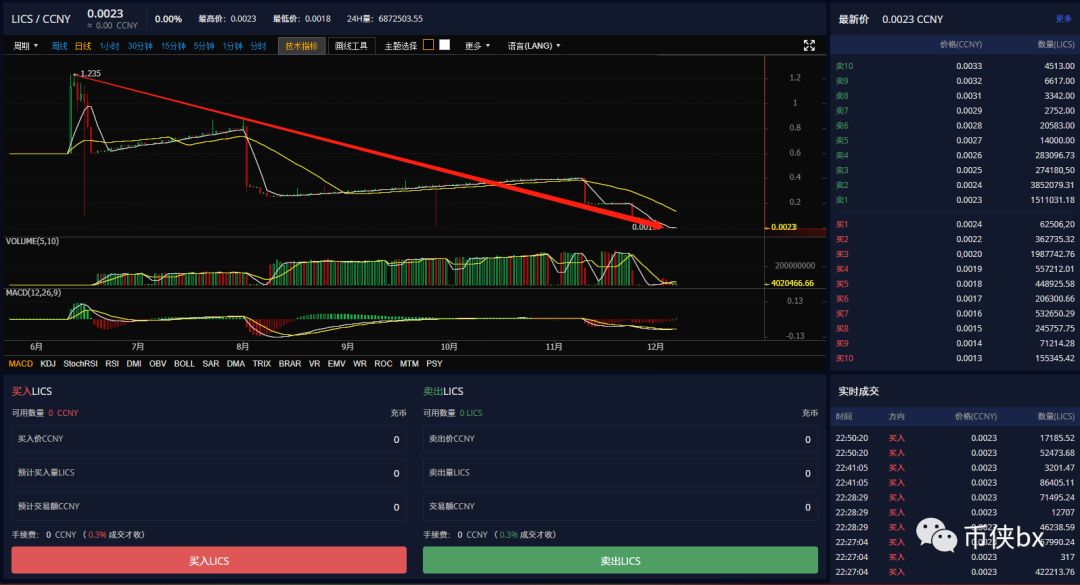Image resolution: width=1080 pixels, height=585 pixels.
Task: Select the OBV indicator
Action: pos(158,364)
